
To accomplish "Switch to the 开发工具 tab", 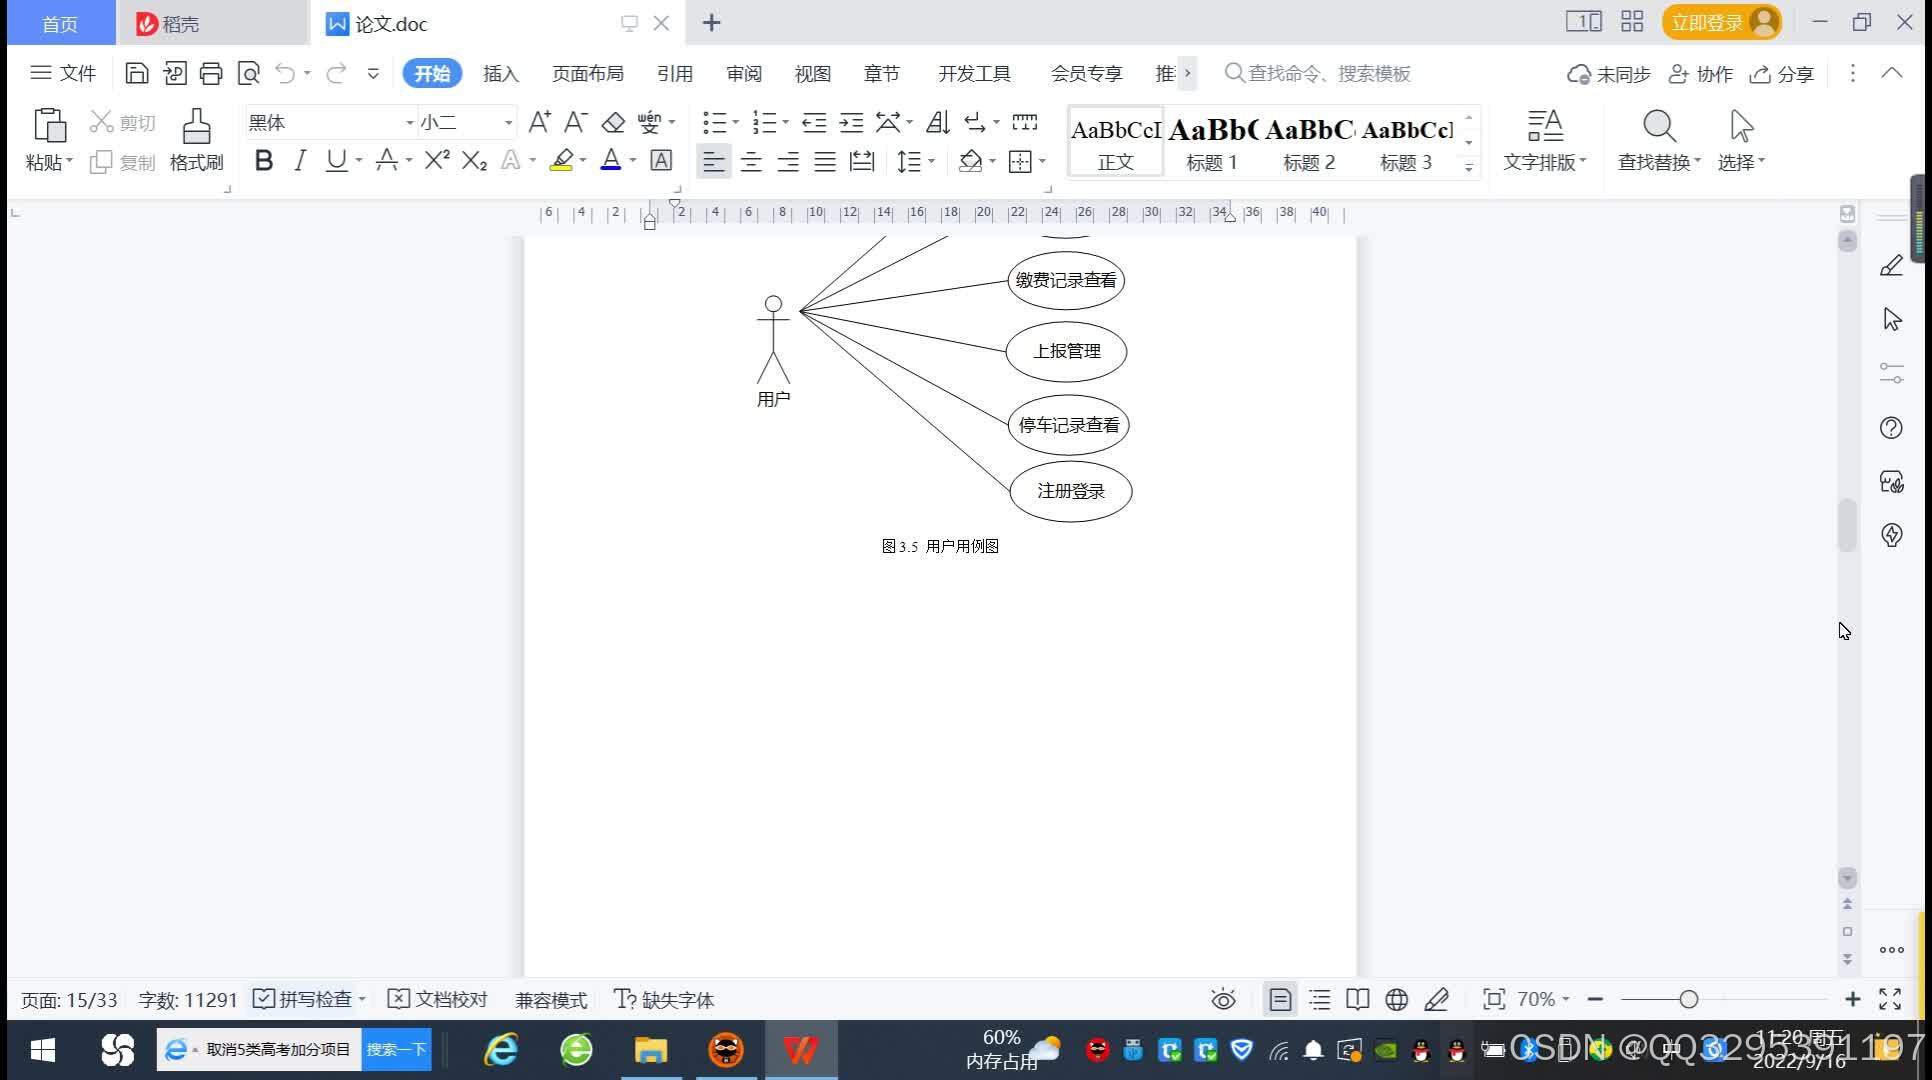I will tap(974, 73).
